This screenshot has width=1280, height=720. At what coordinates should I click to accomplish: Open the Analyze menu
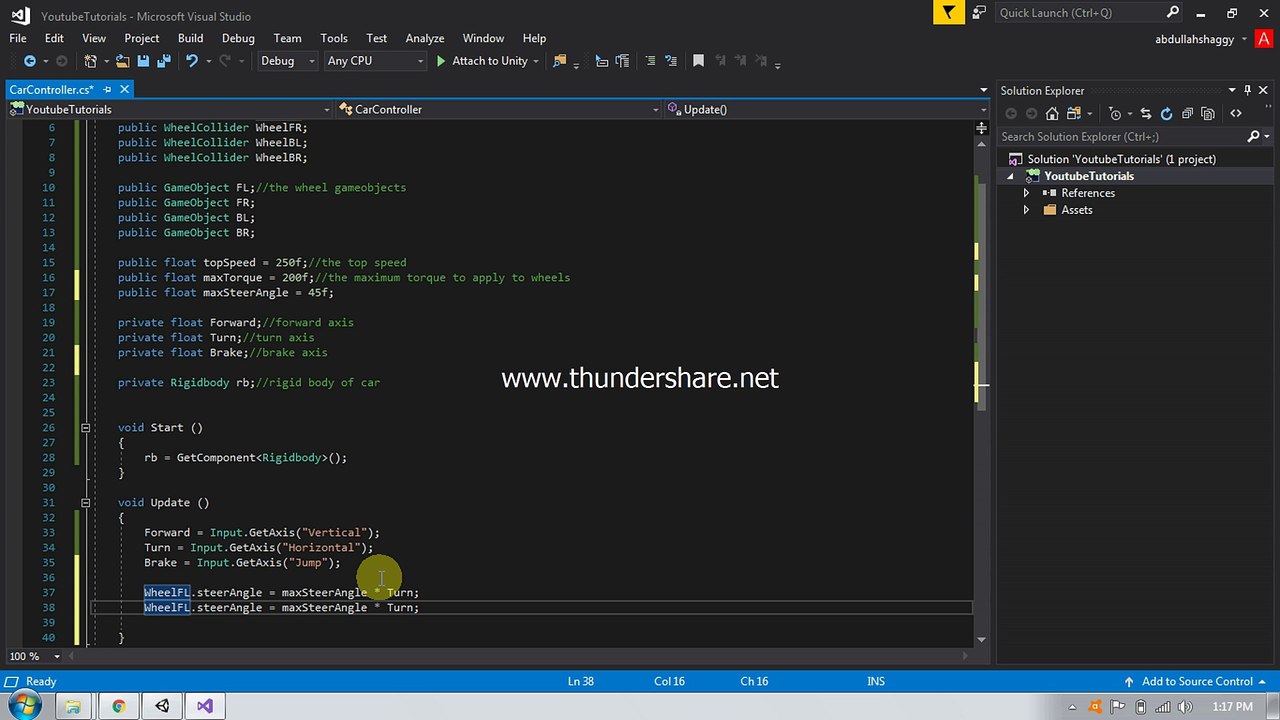424,38
